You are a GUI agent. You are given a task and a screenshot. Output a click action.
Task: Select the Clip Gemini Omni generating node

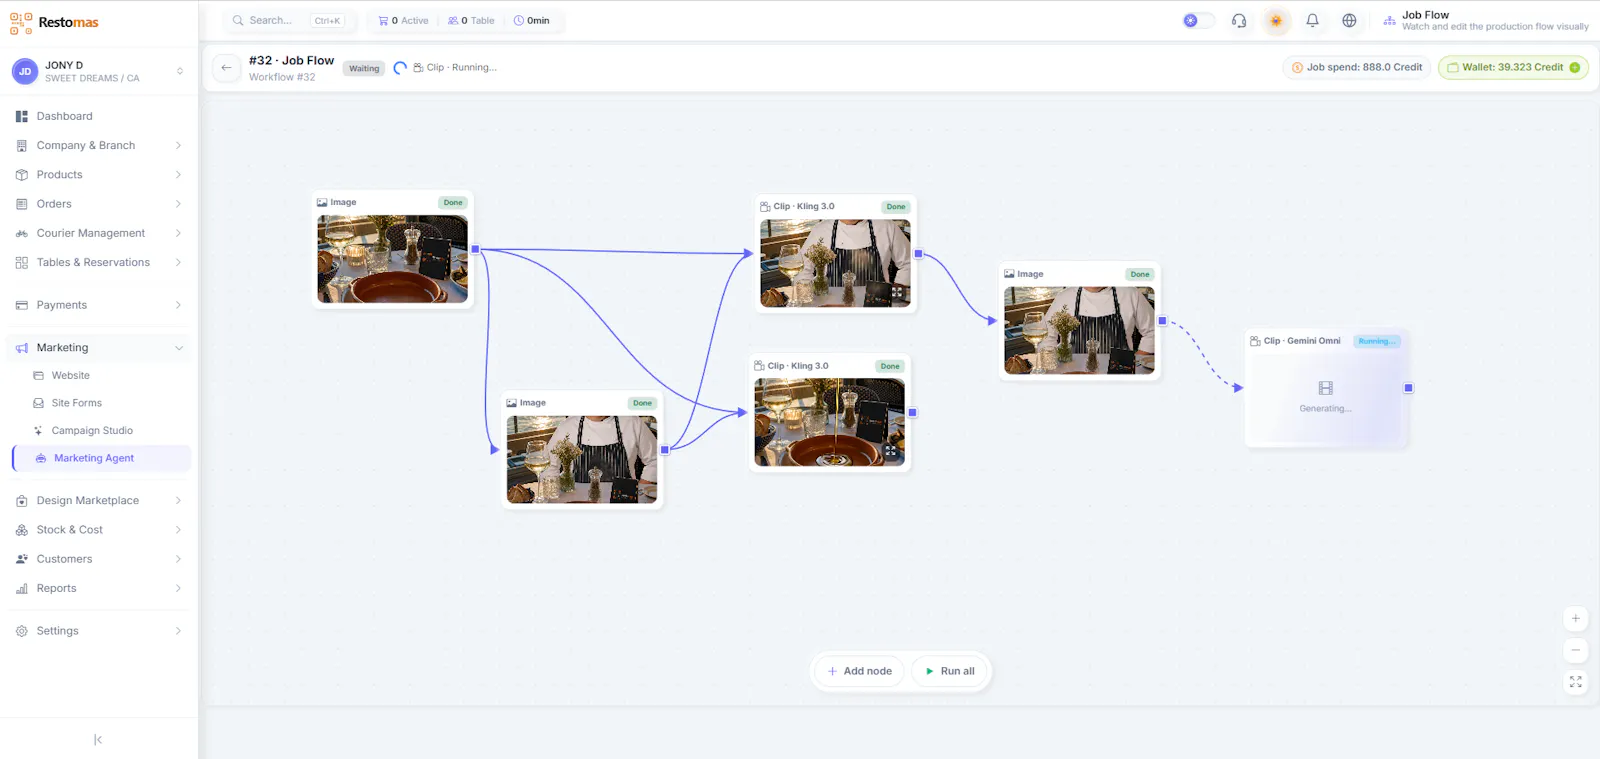1326,387
